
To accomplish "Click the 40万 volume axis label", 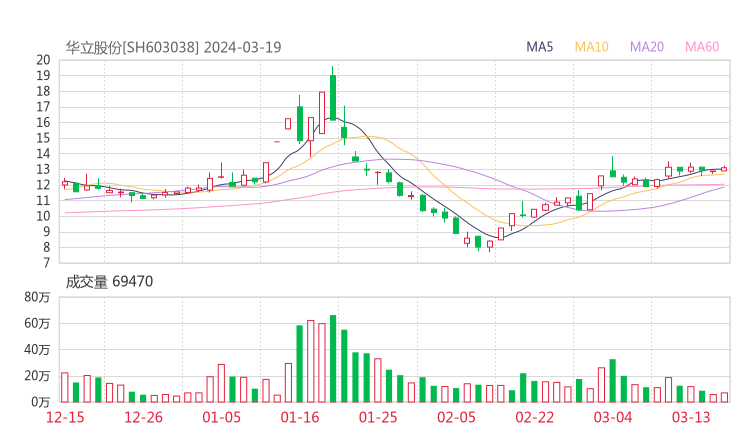I will [x=37, y=350].
